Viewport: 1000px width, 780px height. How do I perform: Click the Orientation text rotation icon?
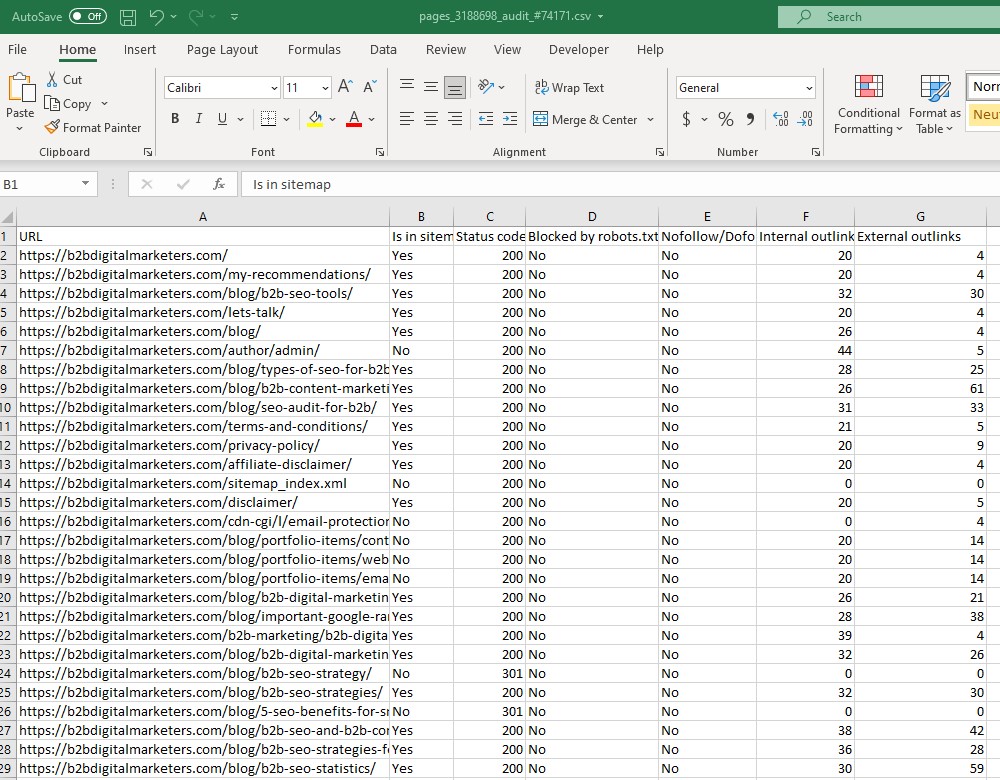coord(487,86)
